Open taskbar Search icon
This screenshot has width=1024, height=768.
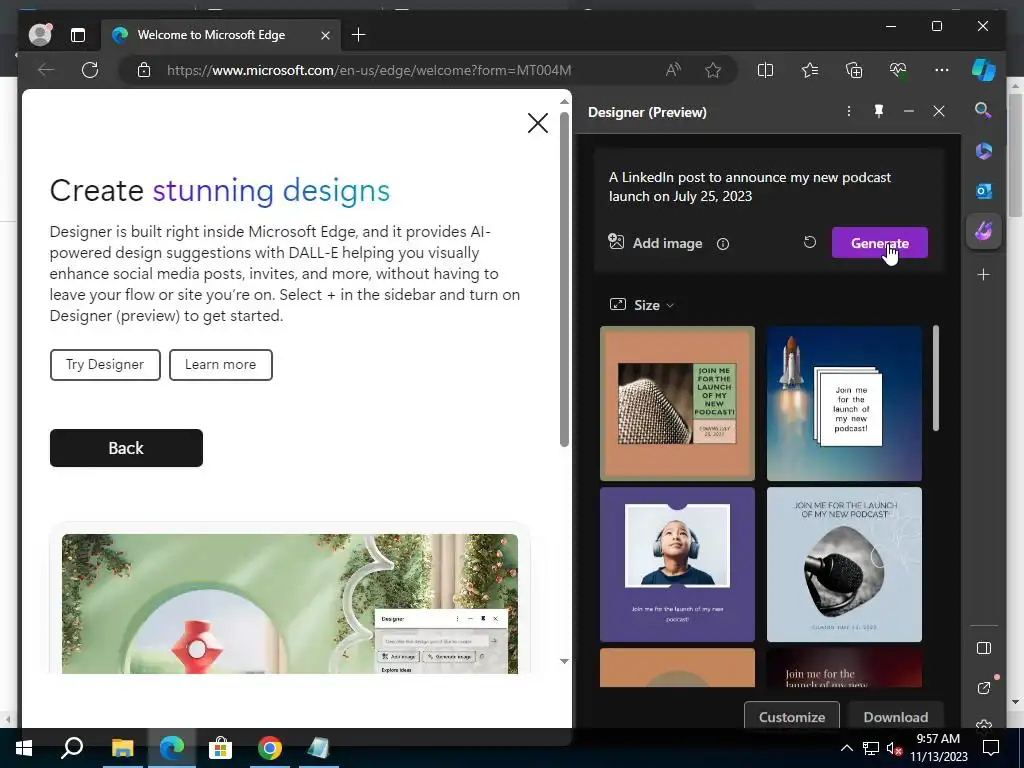pos(72,748)
